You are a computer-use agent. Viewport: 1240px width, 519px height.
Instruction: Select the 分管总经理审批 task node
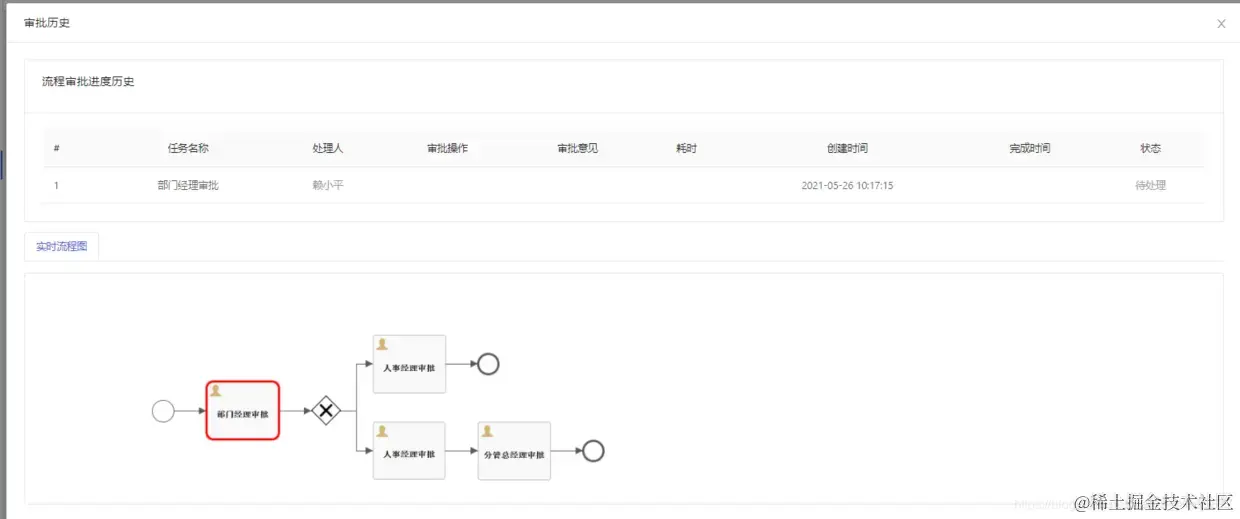coord(514,451)
